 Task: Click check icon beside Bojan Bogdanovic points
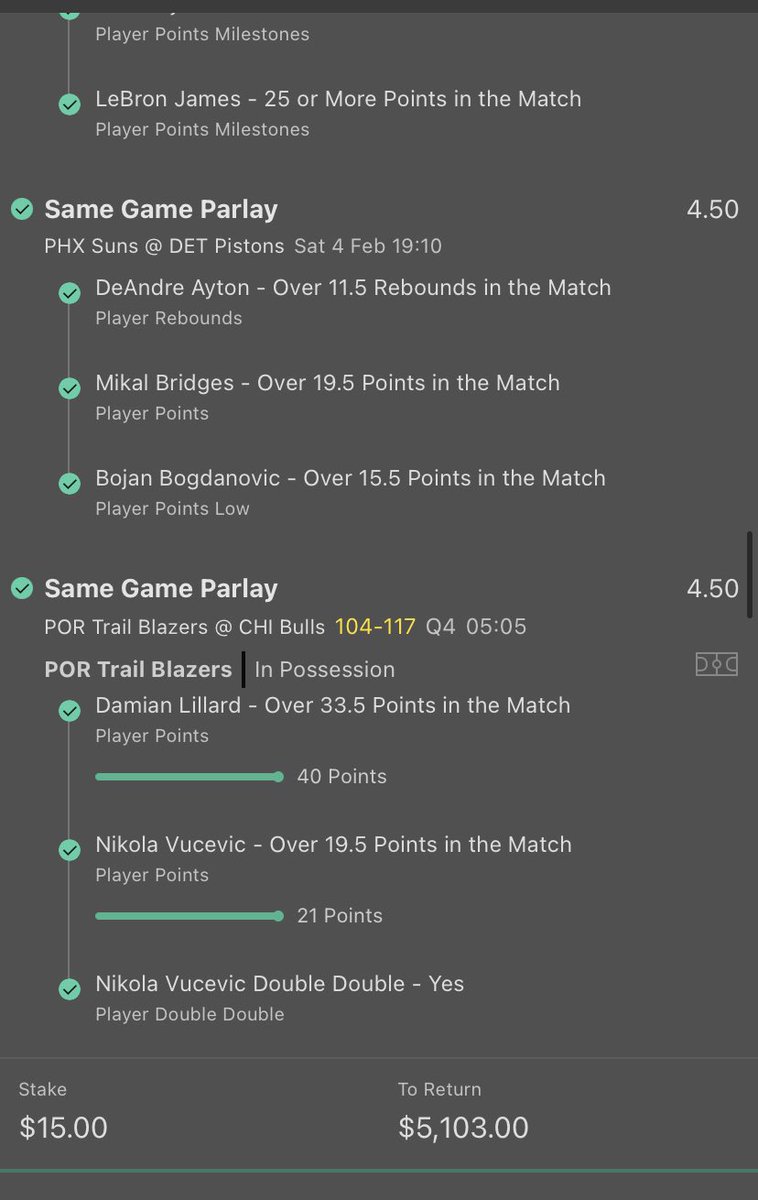point(69,482)
